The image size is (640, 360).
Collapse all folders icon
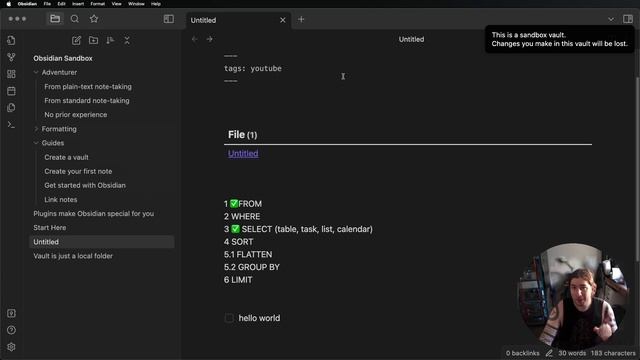click(x=127, y=40)
